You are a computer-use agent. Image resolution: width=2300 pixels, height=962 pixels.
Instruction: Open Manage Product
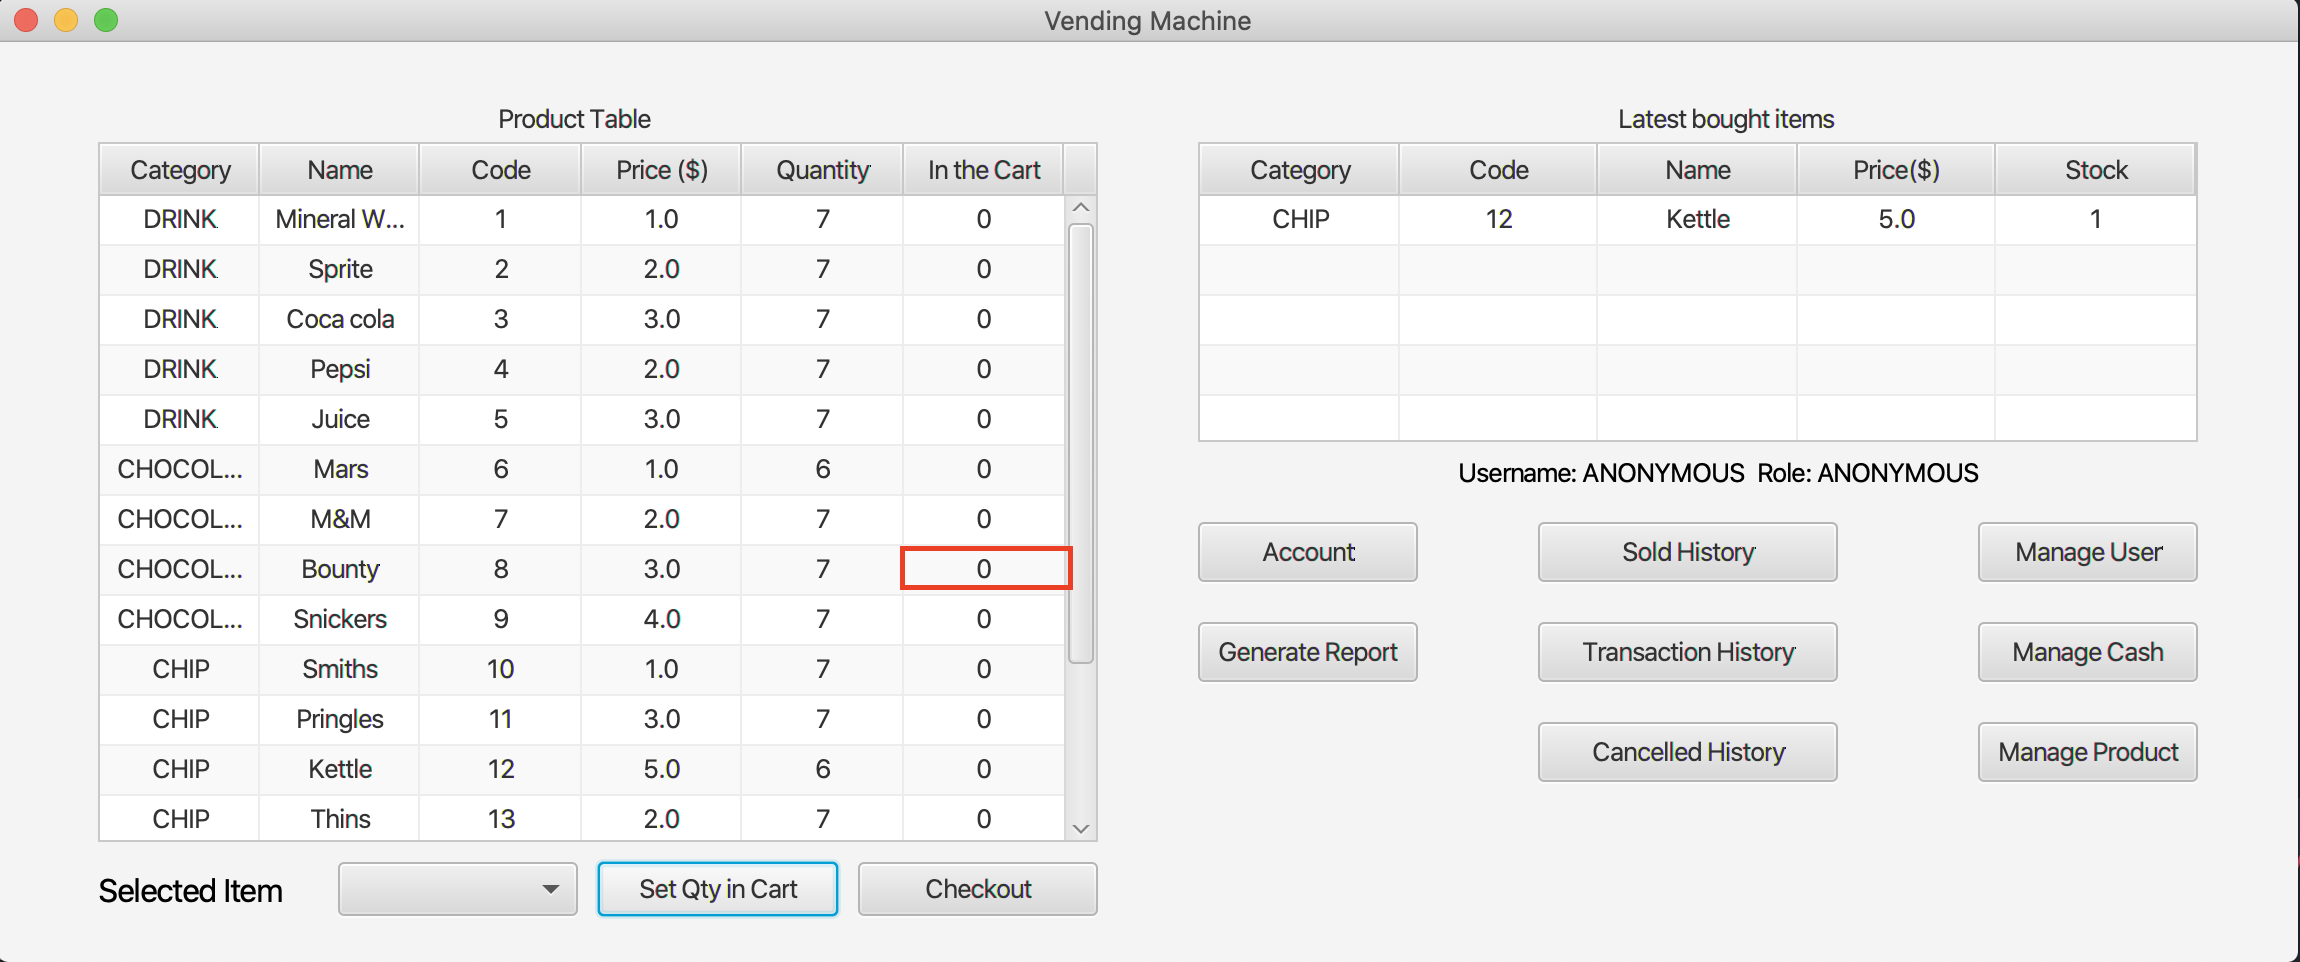tap(2087, 752)
